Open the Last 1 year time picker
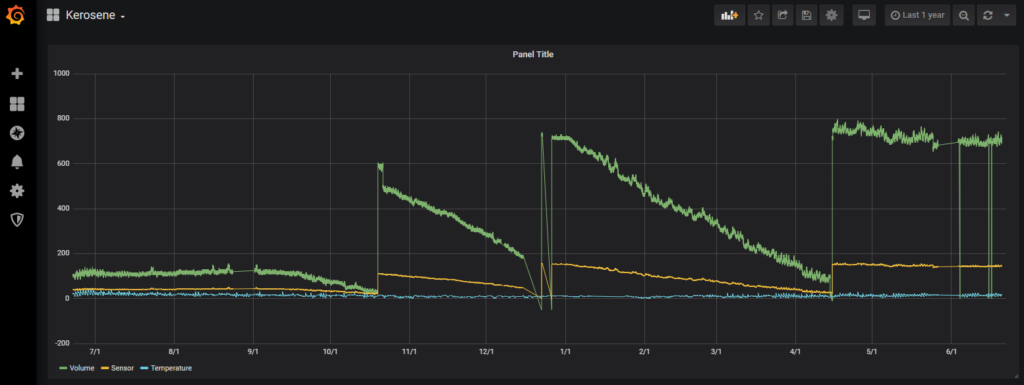Viewport: 1024px width, 385px height. tap(918, 15)
